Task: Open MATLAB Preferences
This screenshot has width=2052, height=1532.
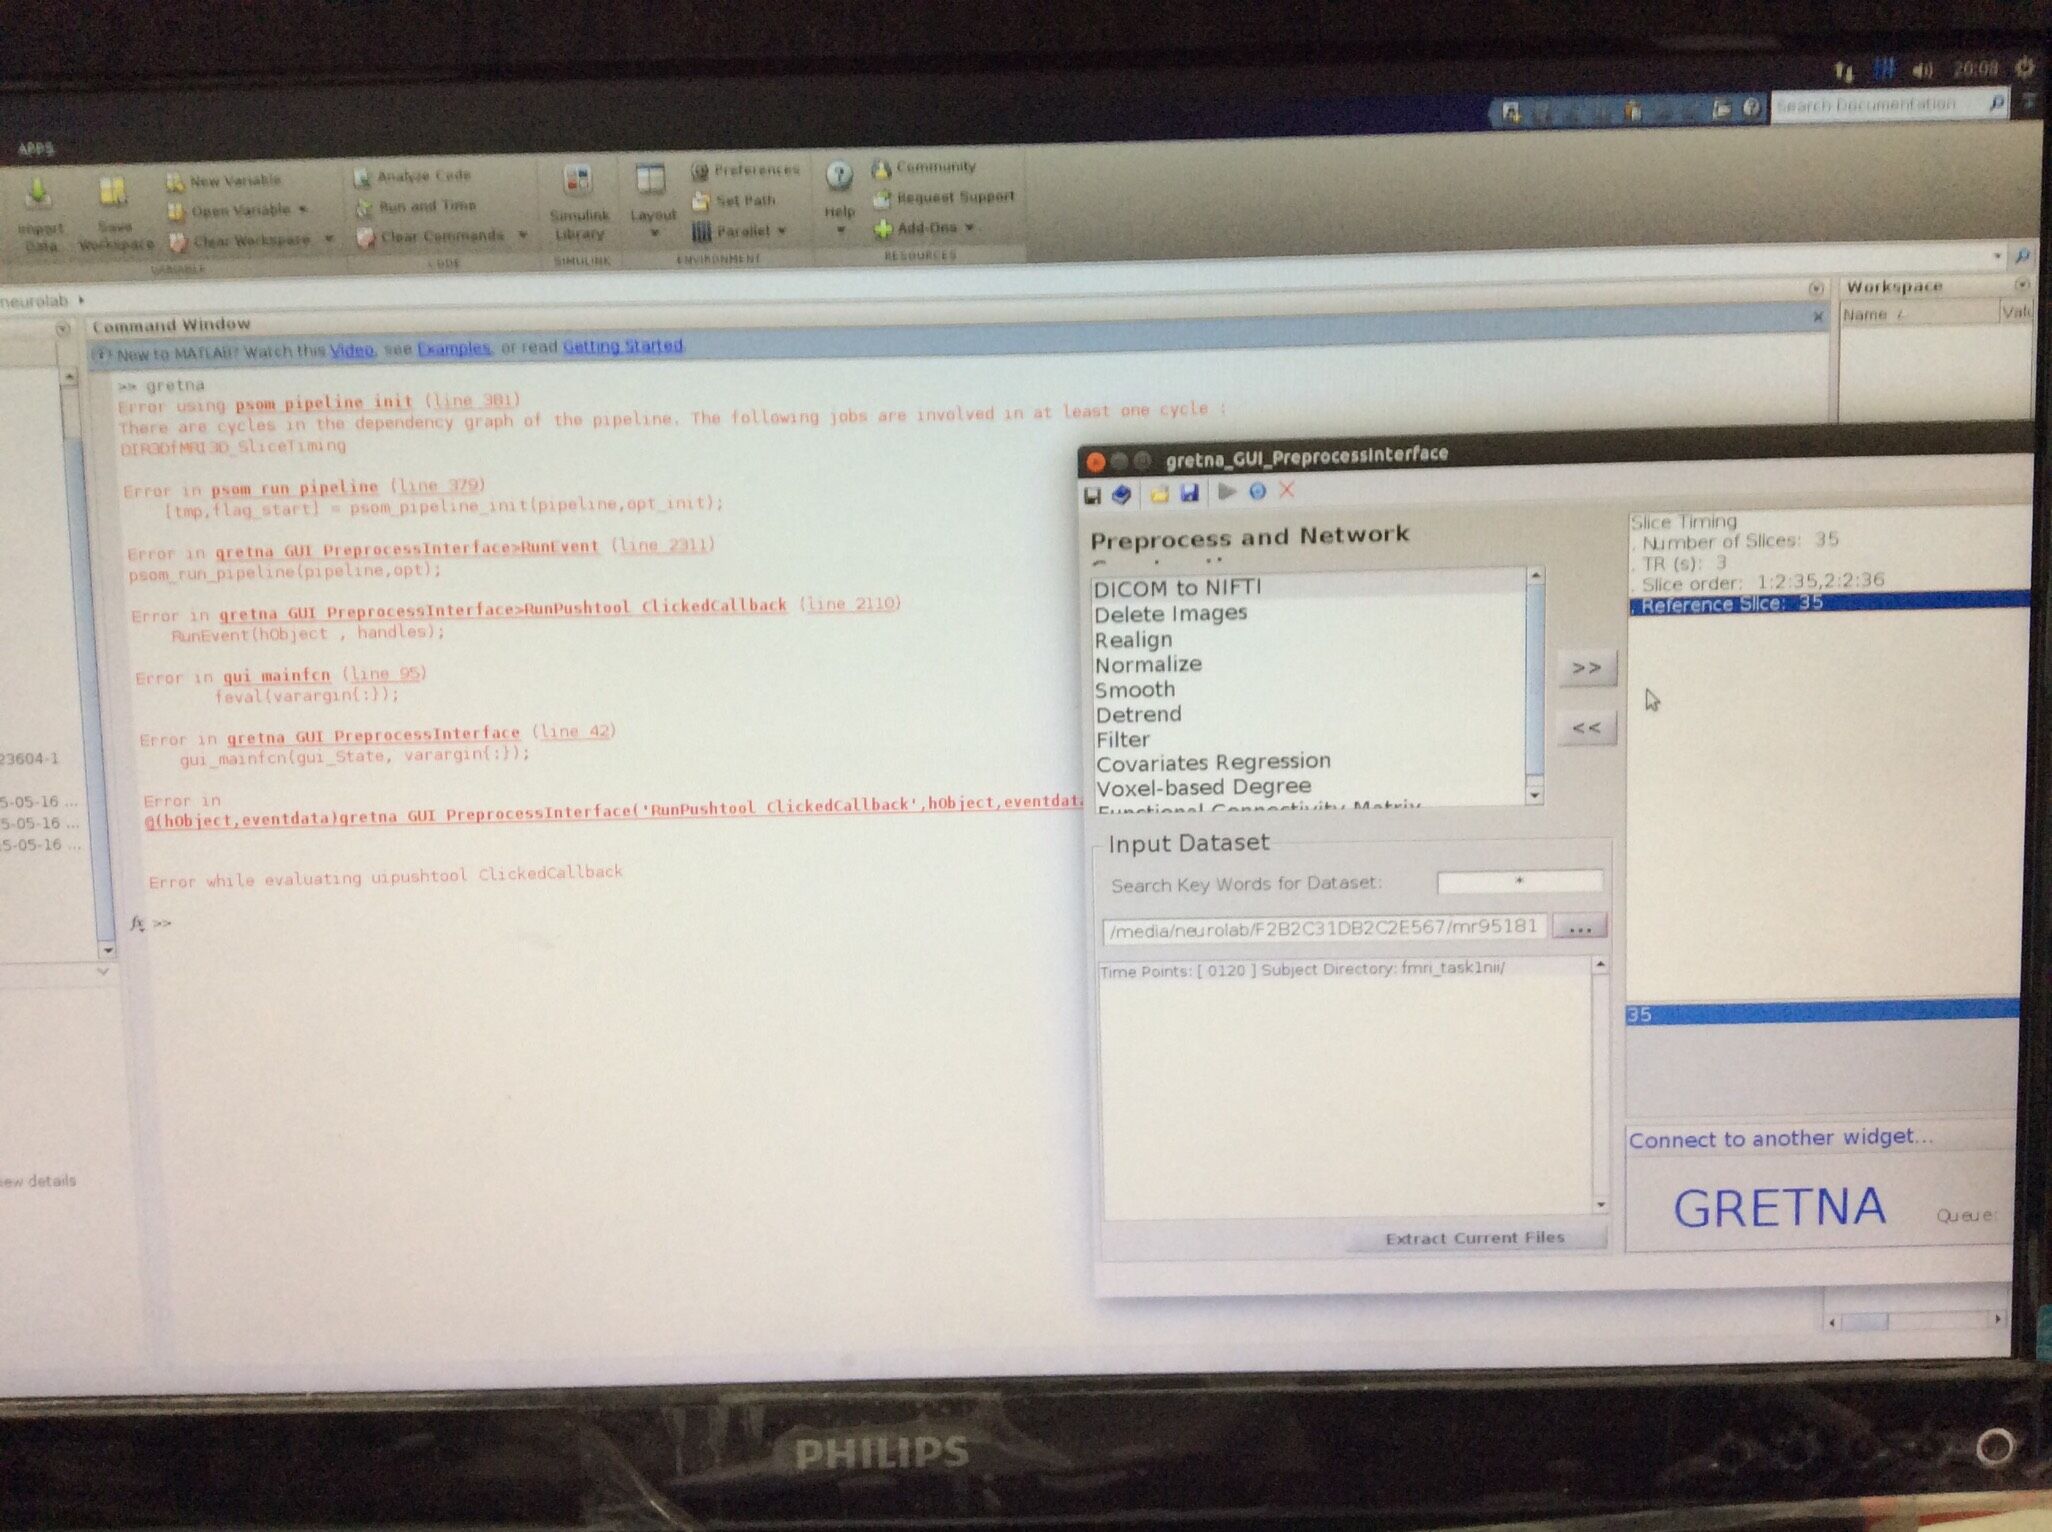Action: click(x=746, y=170)
